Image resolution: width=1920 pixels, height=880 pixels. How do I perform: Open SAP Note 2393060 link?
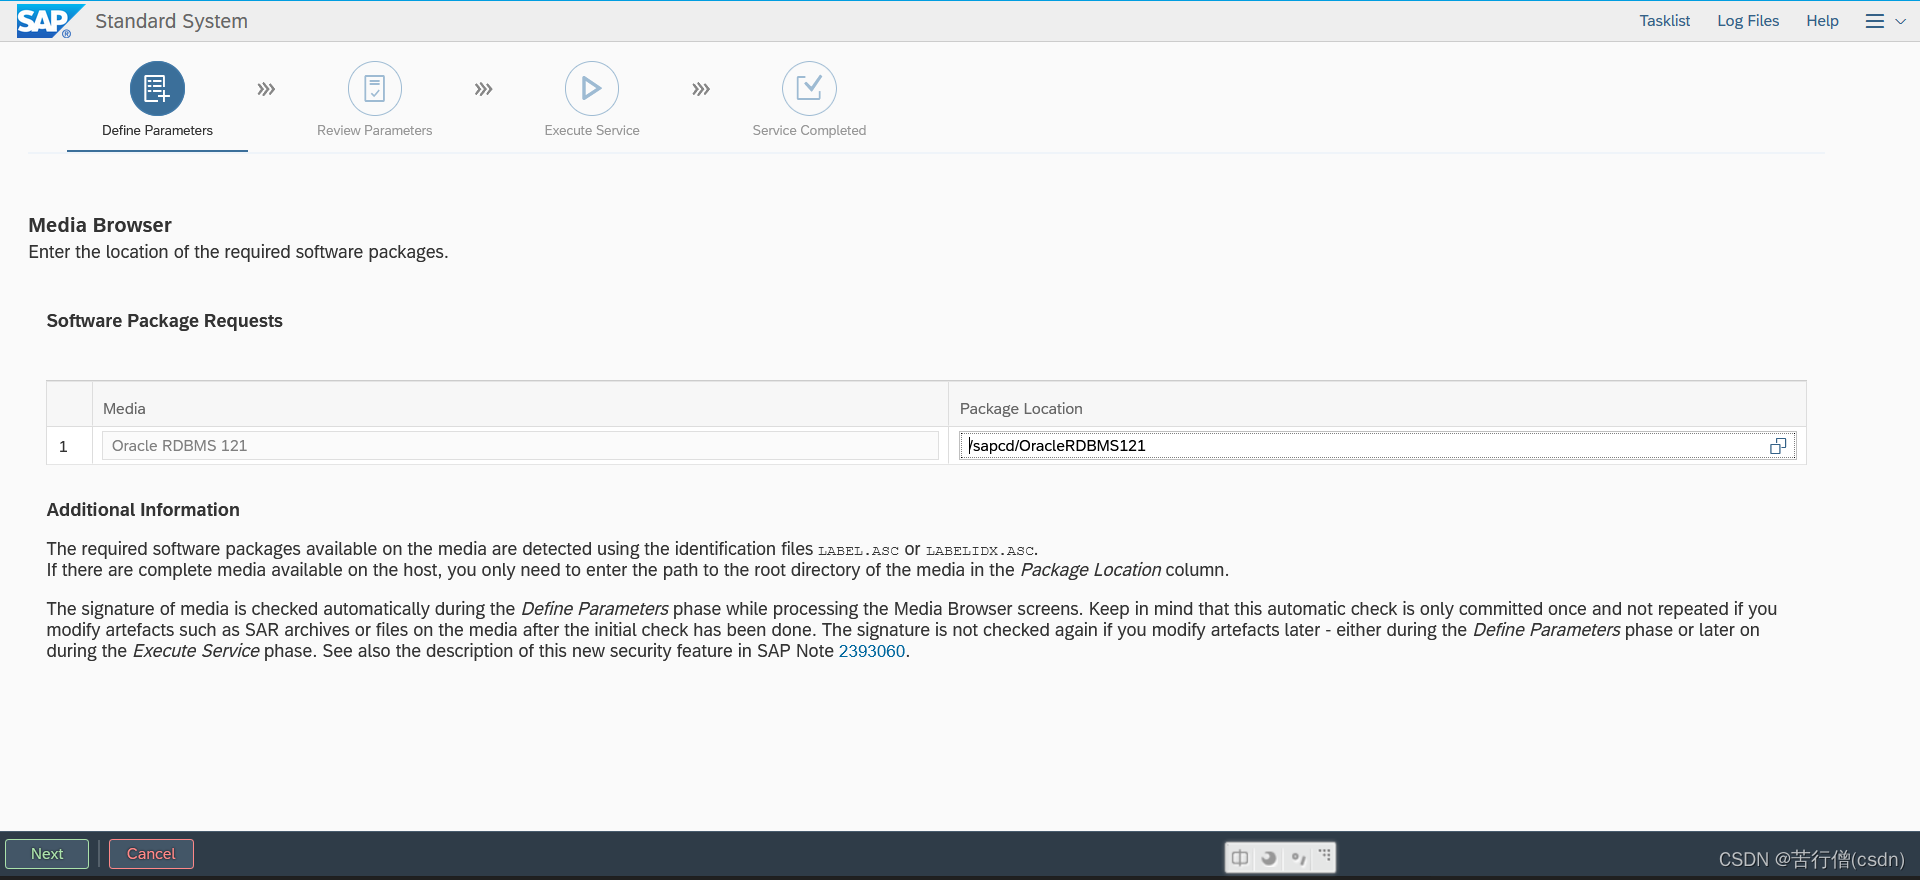click(872, 651)
